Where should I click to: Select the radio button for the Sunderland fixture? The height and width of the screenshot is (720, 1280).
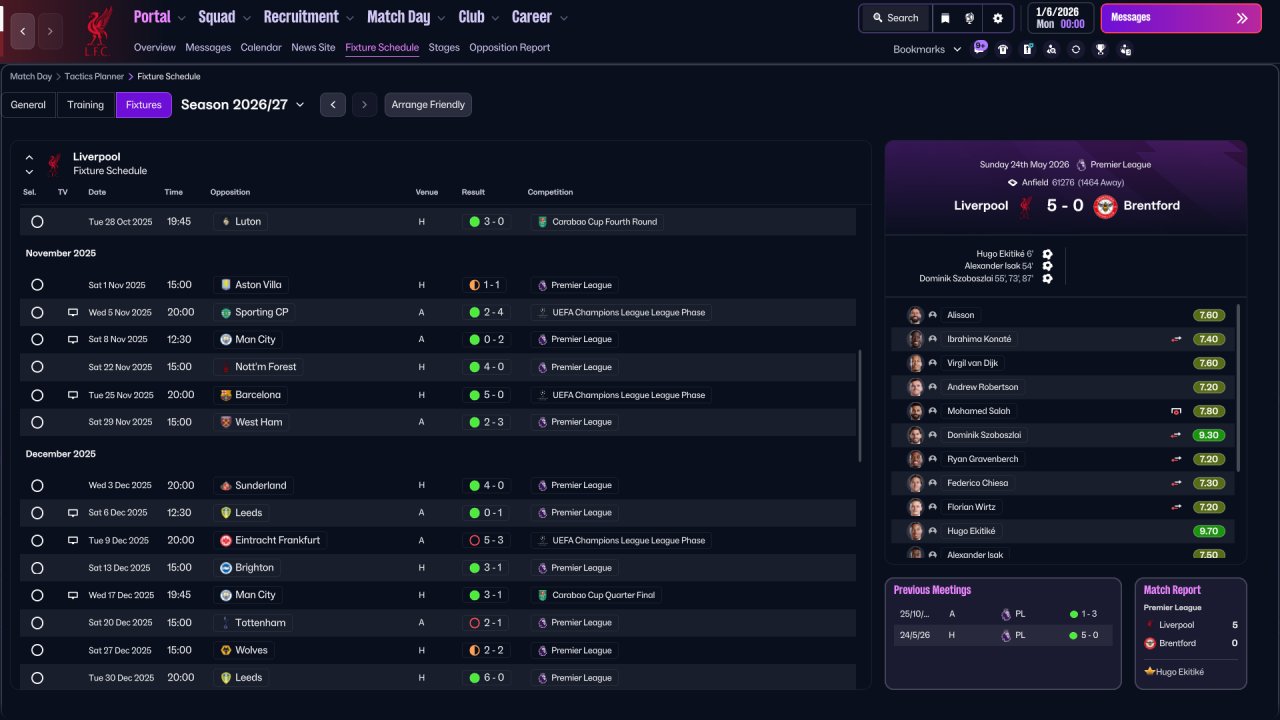click(x=37, y=486)
